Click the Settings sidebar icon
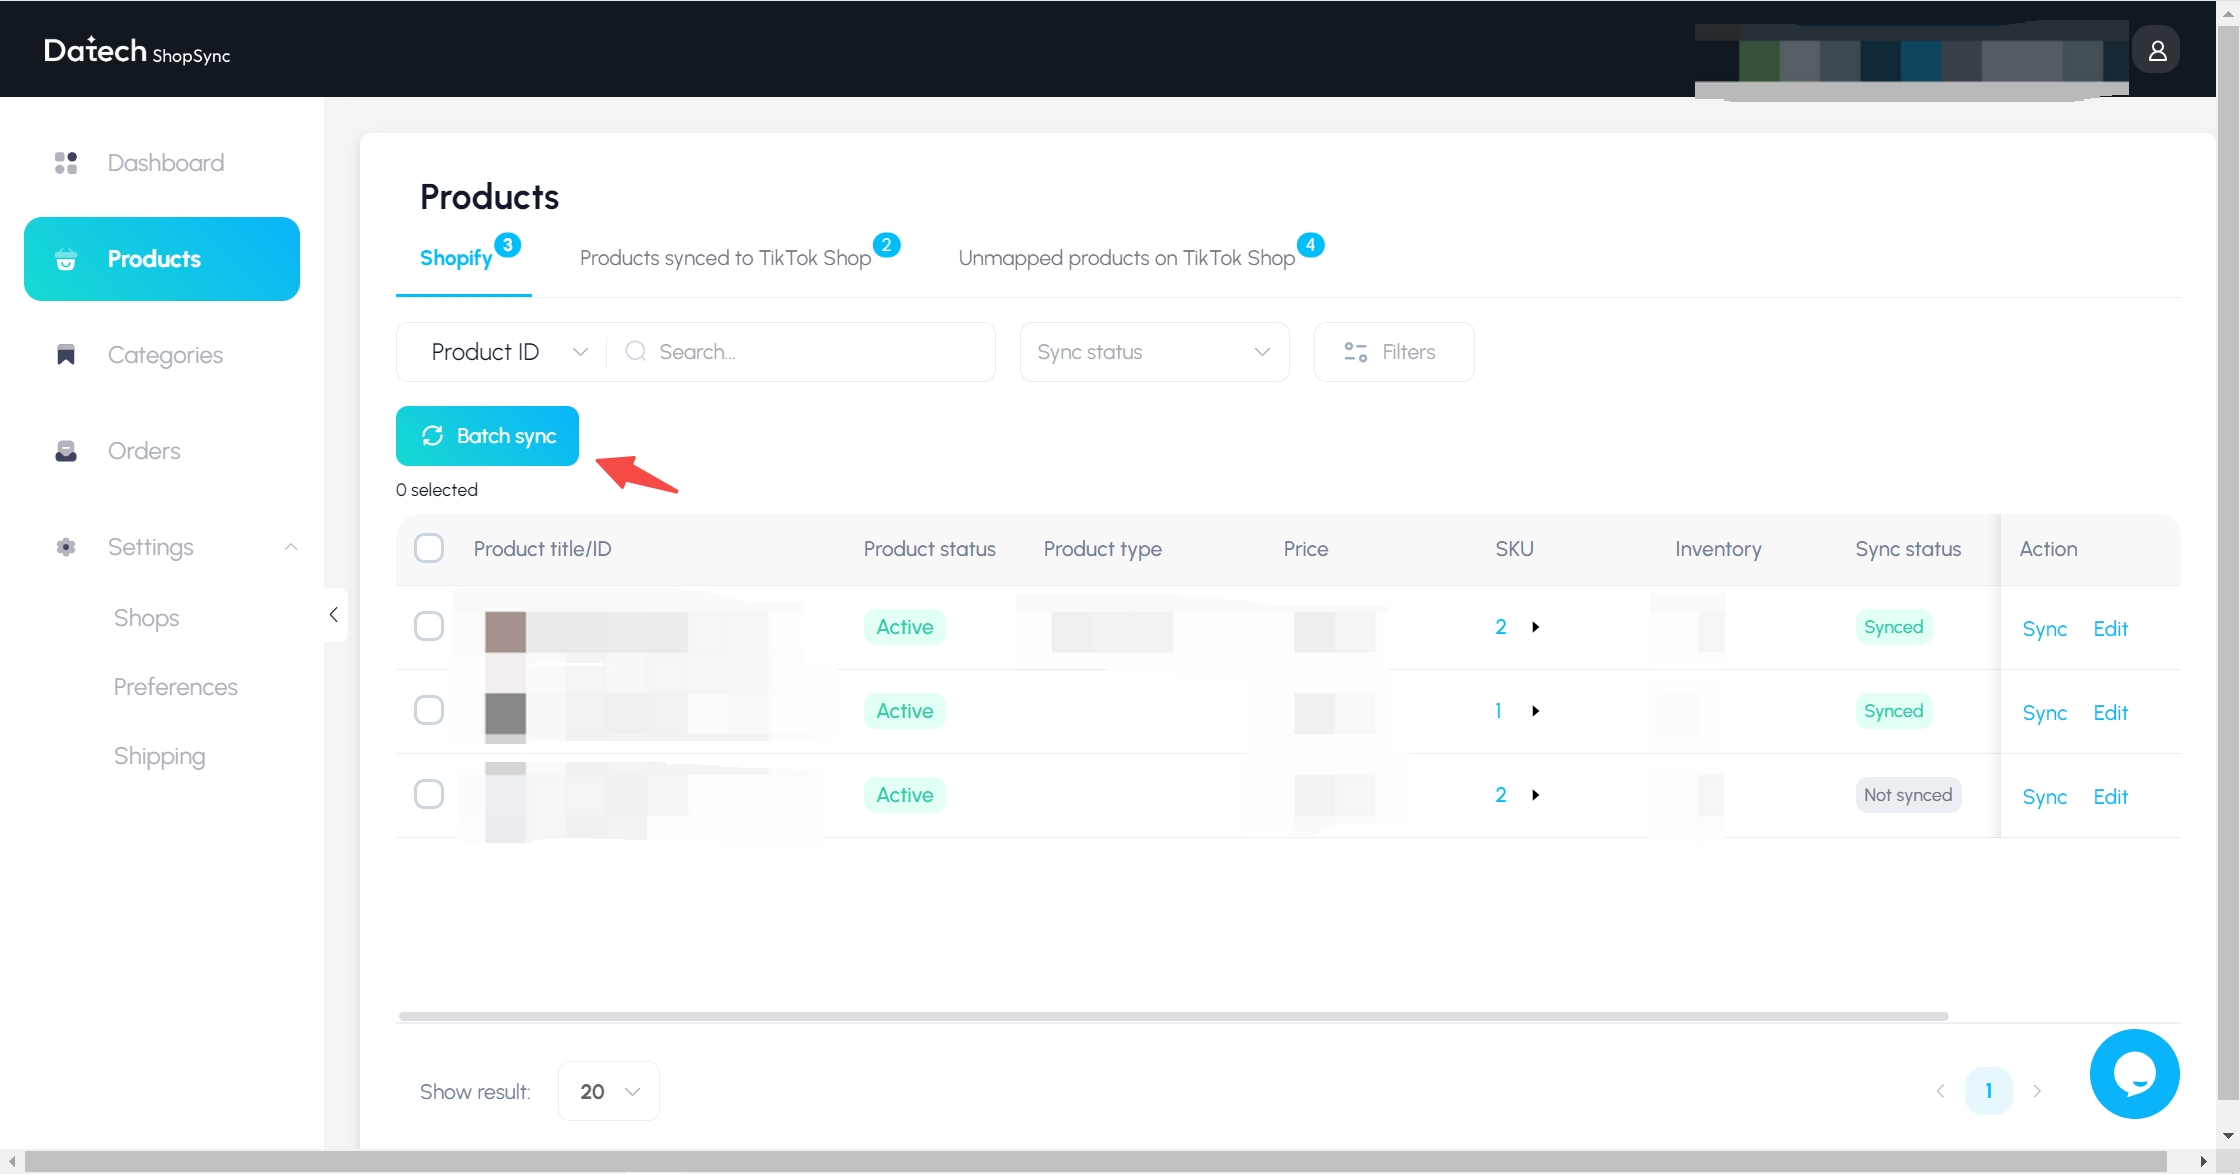This screenshot has height=1174, width=2240. 64,547
